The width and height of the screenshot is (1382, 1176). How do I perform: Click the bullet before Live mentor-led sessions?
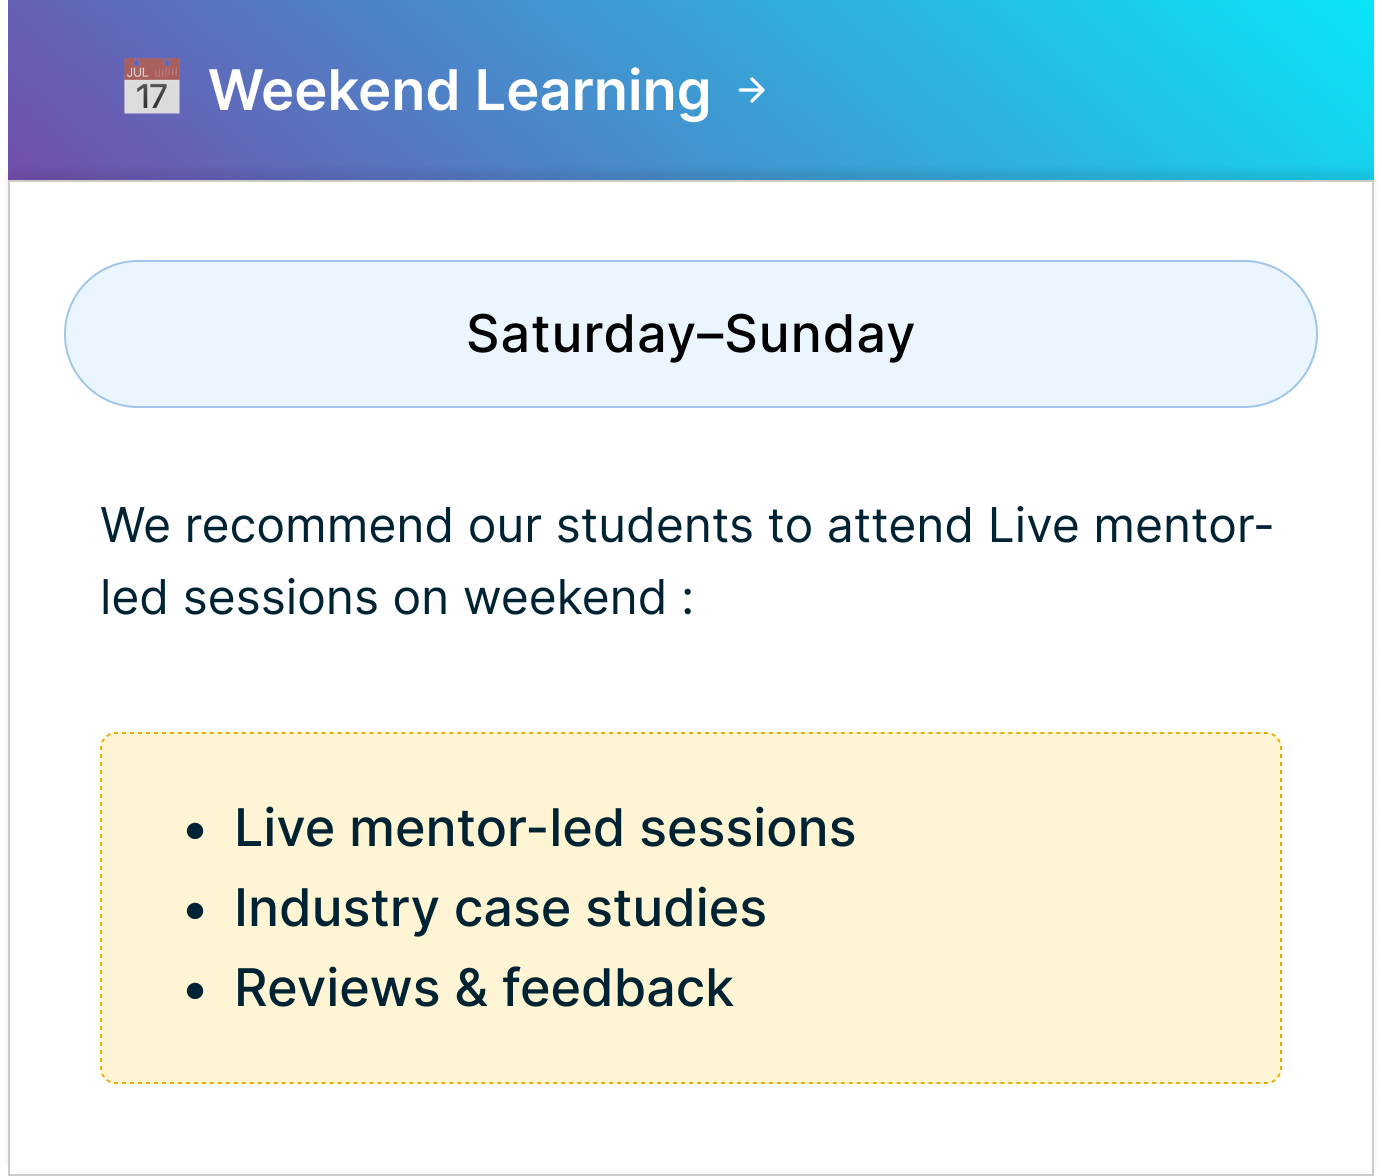(x=196, y=831)
